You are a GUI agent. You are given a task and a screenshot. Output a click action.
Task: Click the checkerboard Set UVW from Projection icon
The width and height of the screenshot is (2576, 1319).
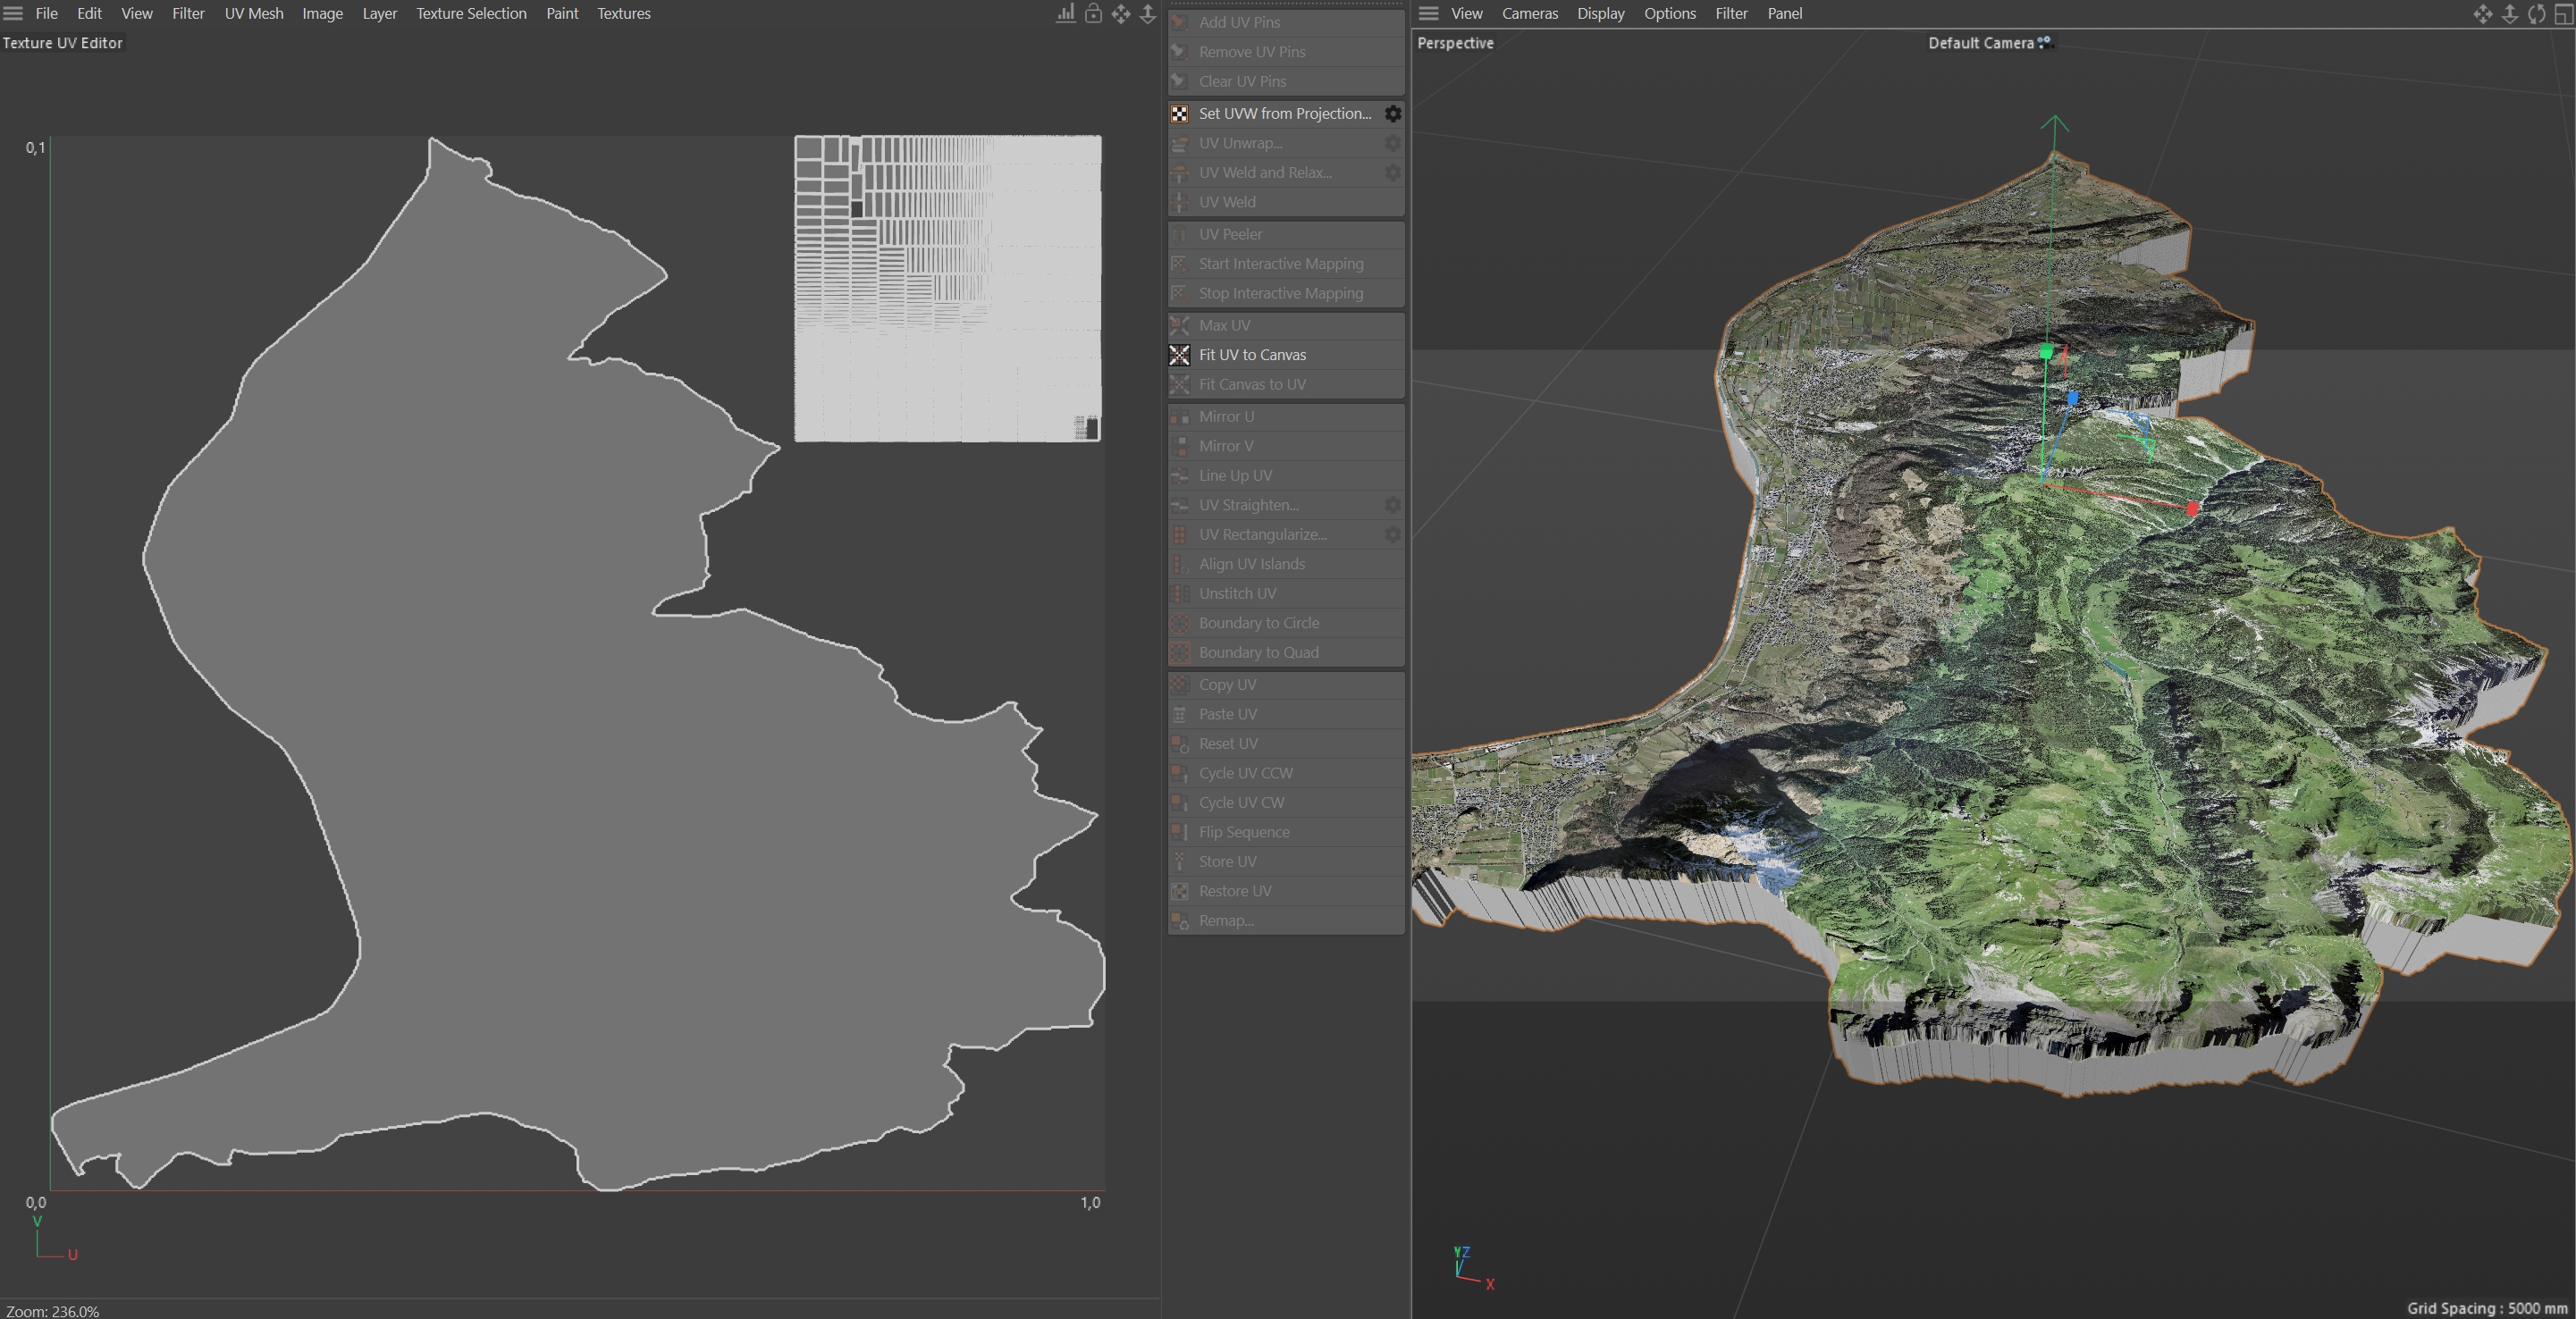[x=1180, y=114]
